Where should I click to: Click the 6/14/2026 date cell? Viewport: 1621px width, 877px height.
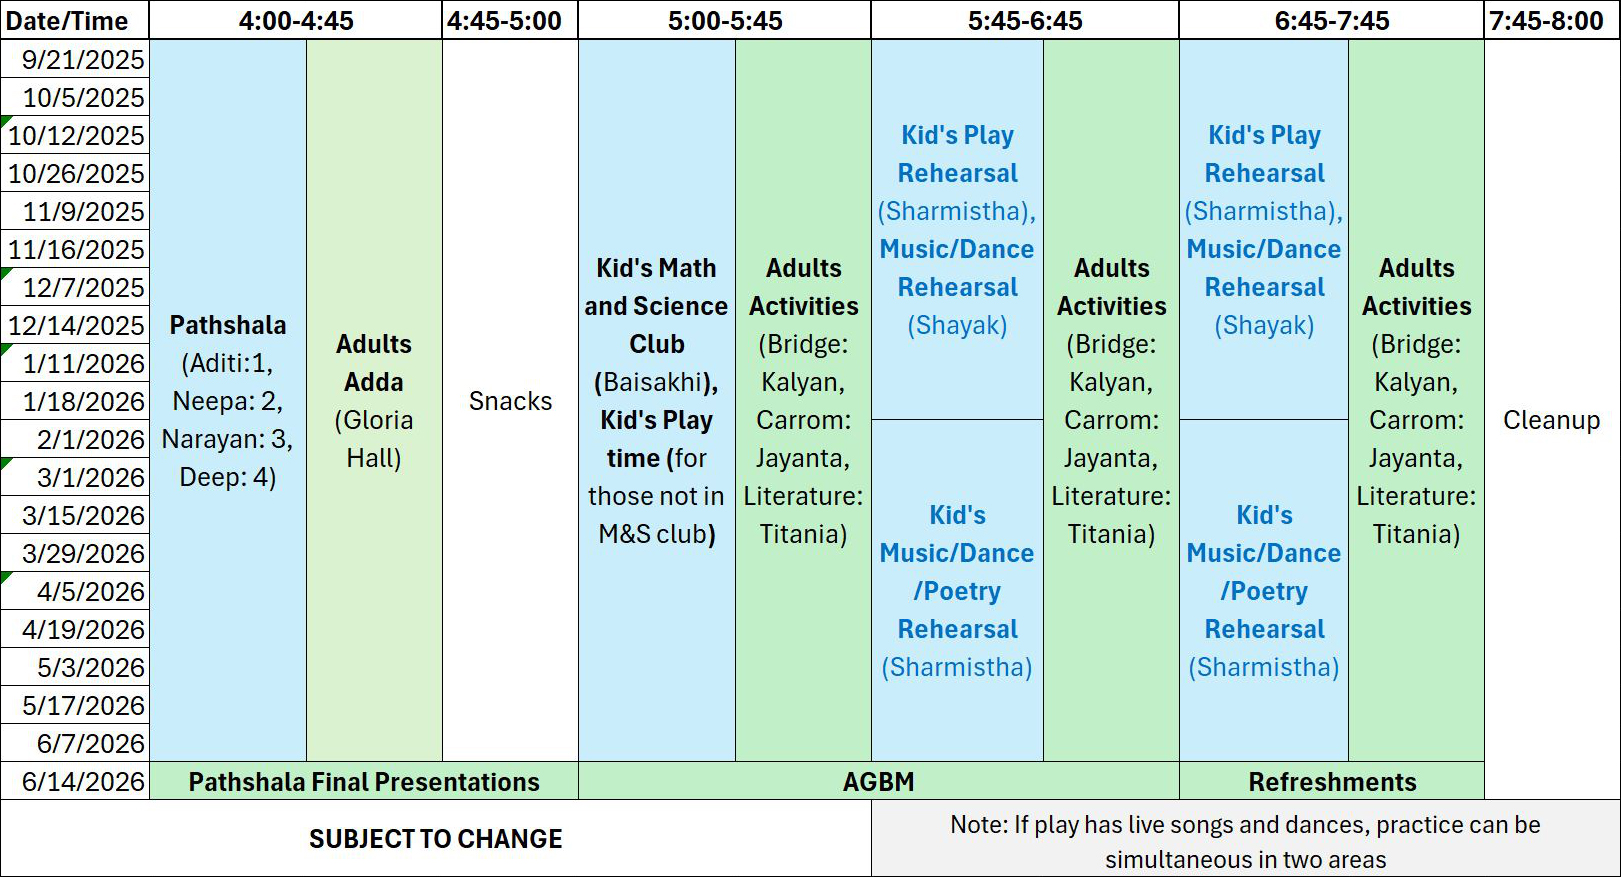pos(75,781)
